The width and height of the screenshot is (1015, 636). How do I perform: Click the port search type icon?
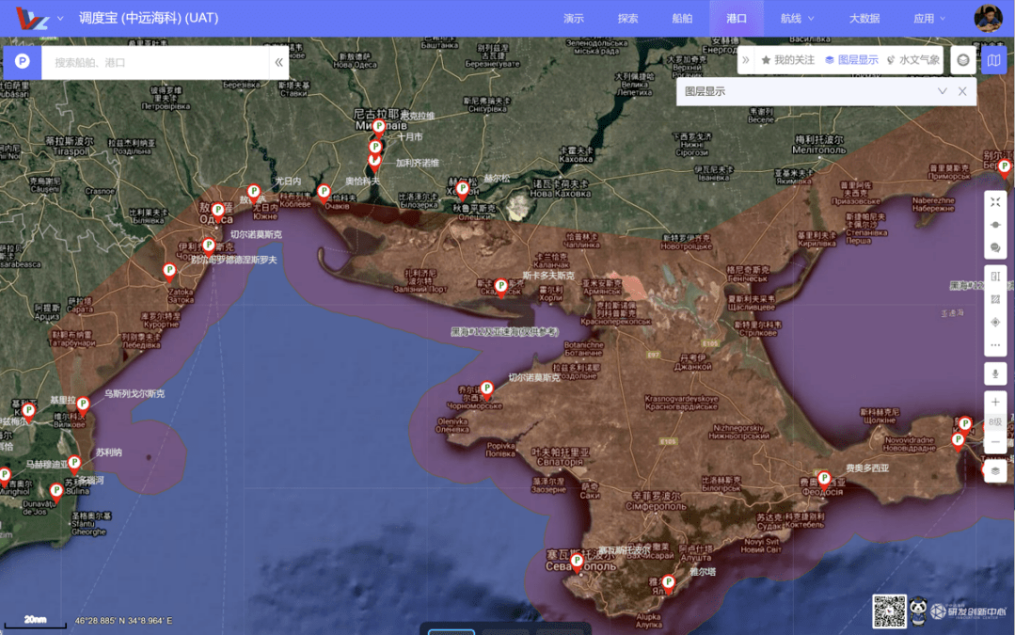pos(22,62)
